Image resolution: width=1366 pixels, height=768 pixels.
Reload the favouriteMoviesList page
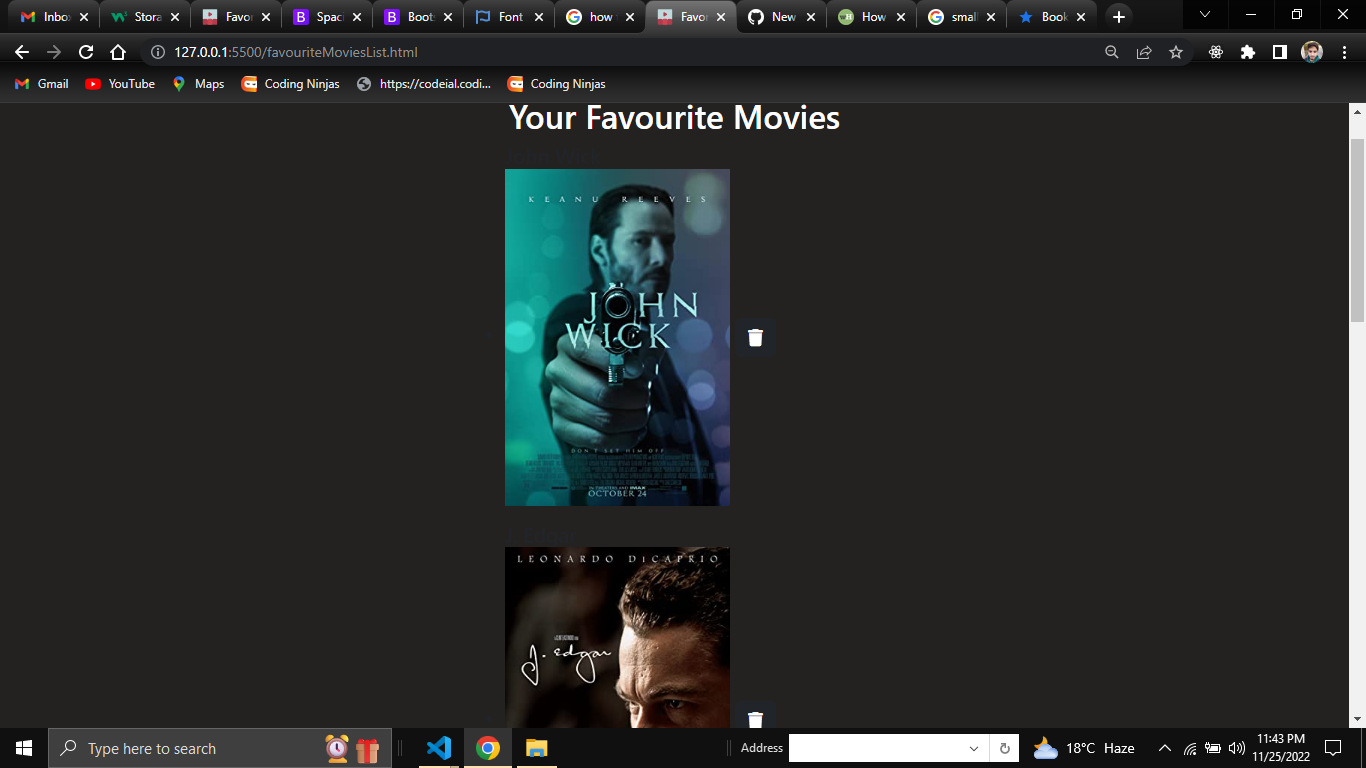tap(85, 51)
